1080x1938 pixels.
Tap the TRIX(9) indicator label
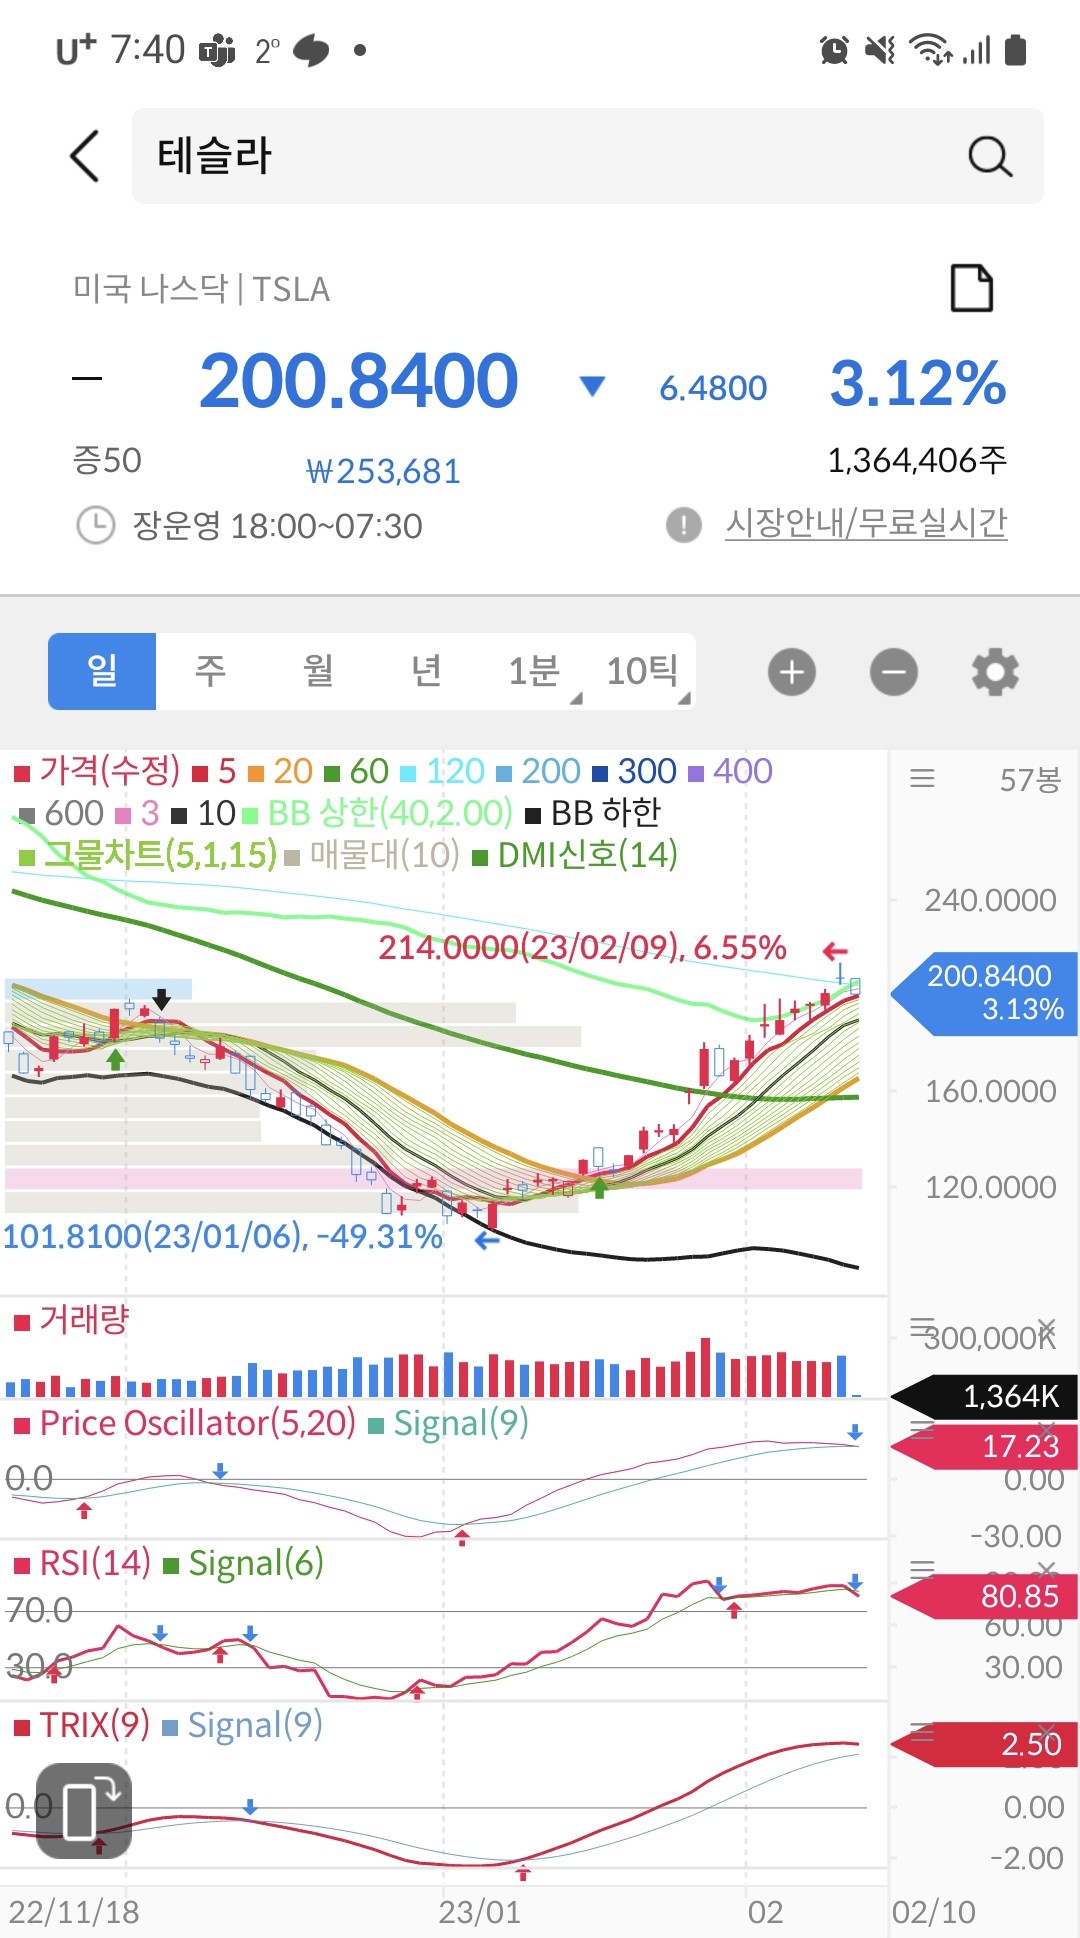(82, 1725)
